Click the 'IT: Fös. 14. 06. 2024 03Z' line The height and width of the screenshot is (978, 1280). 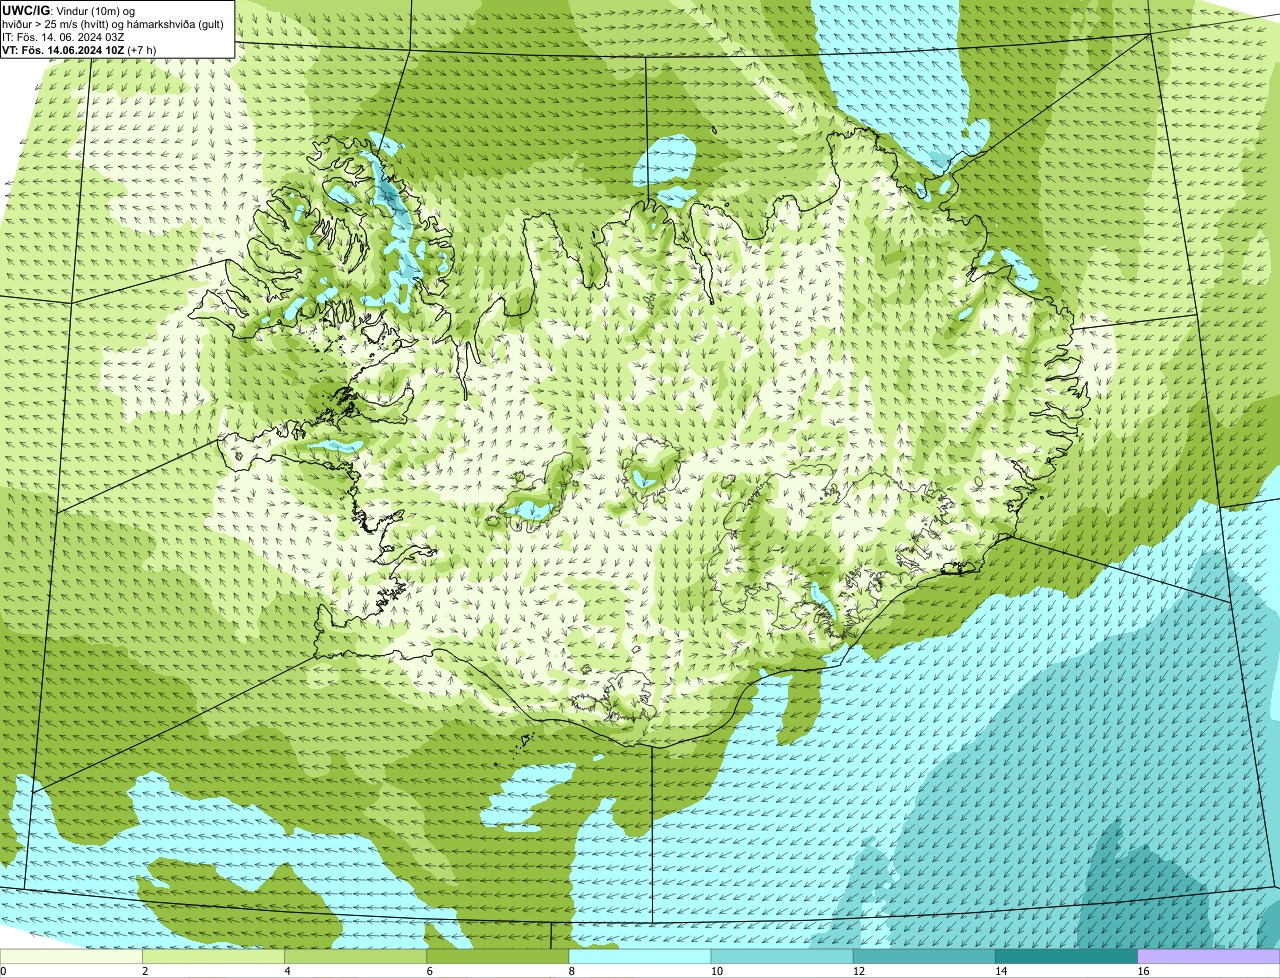coord(64,37)
